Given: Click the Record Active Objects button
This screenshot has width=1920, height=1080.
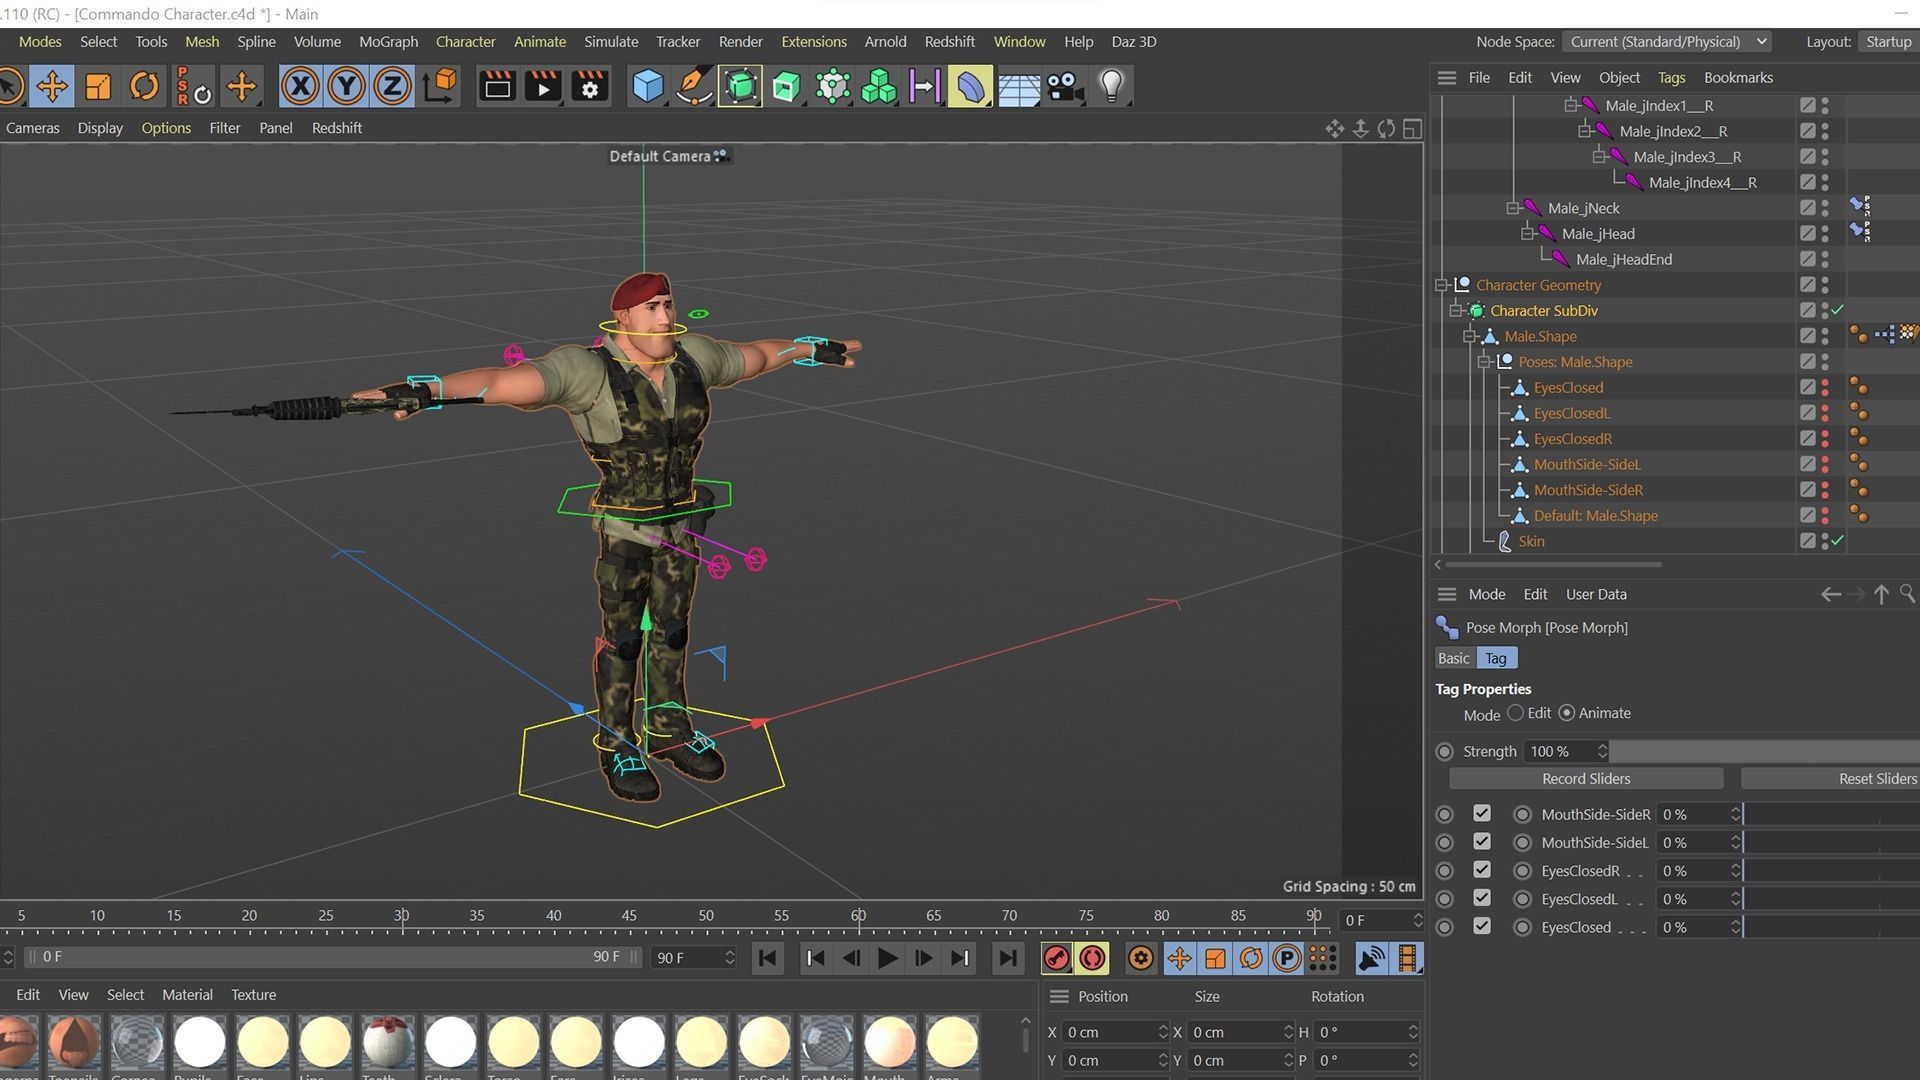Looking at the screenshot, I should click(x=1056, y=958).
